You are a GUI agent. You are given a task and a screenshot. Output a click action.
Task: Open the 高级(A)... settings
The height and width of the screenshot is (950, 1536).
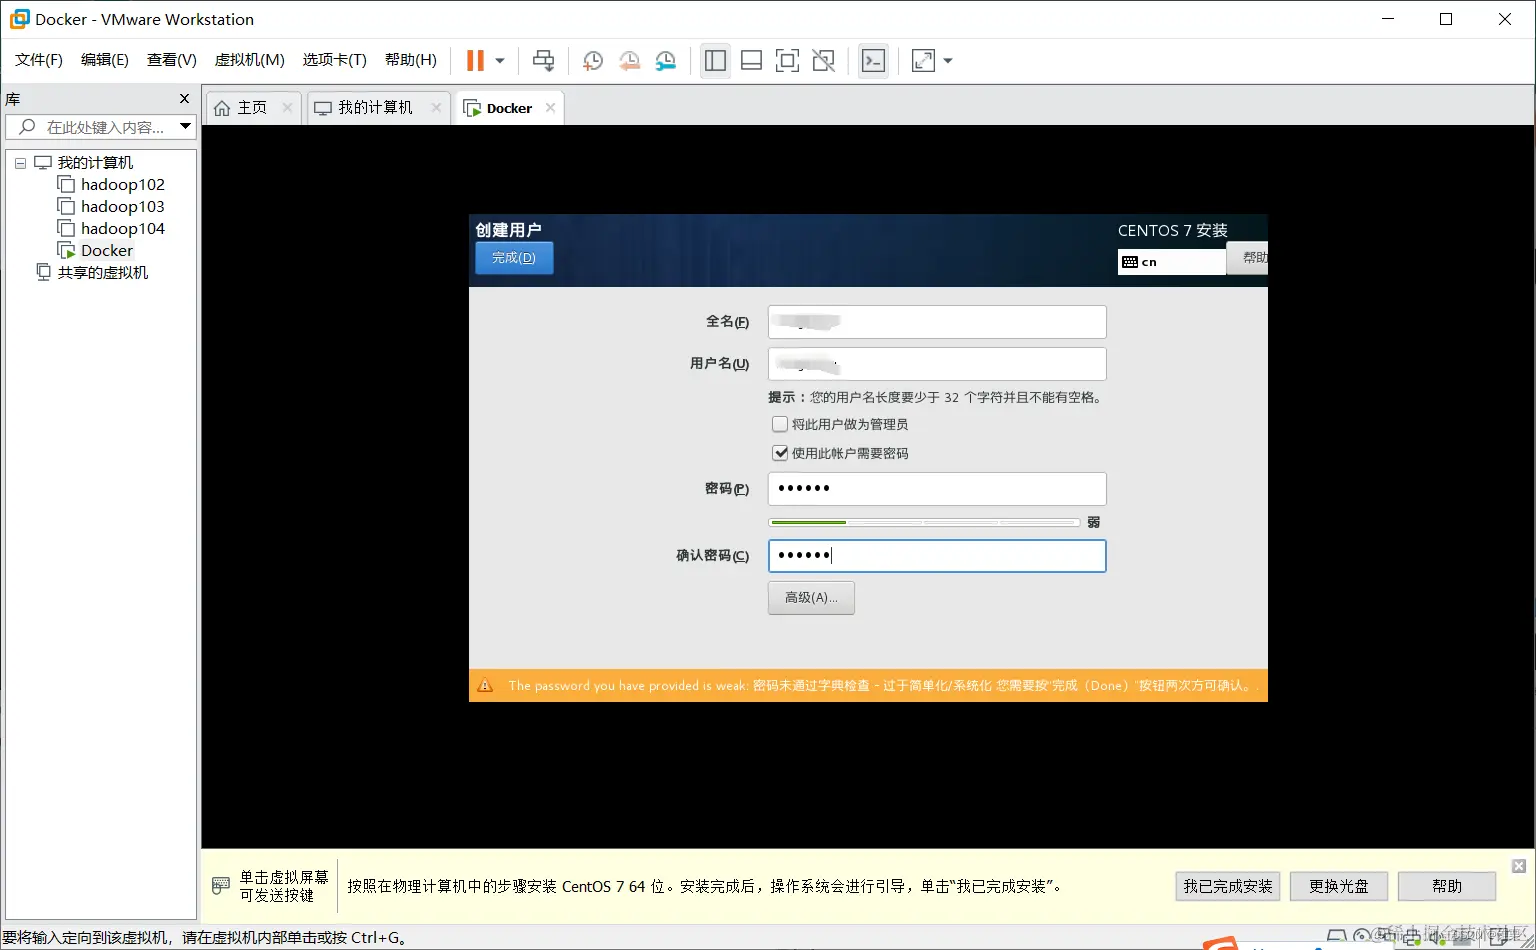811,598
